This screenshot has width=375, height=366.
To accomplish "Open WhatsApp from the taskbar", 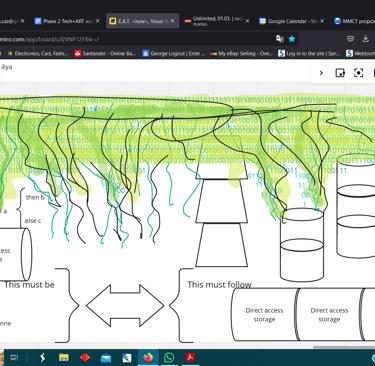I will pos(169,358).
